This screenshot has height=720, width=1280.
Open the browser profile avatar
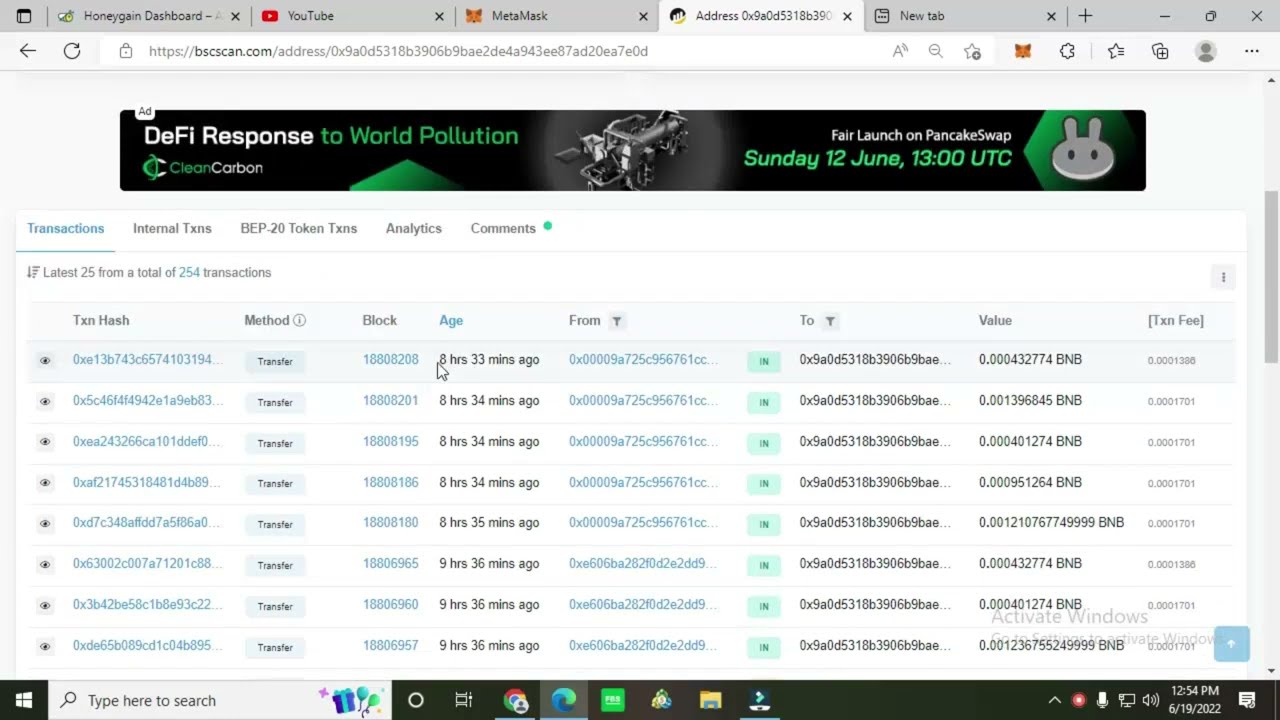[x=1206, y=51]
